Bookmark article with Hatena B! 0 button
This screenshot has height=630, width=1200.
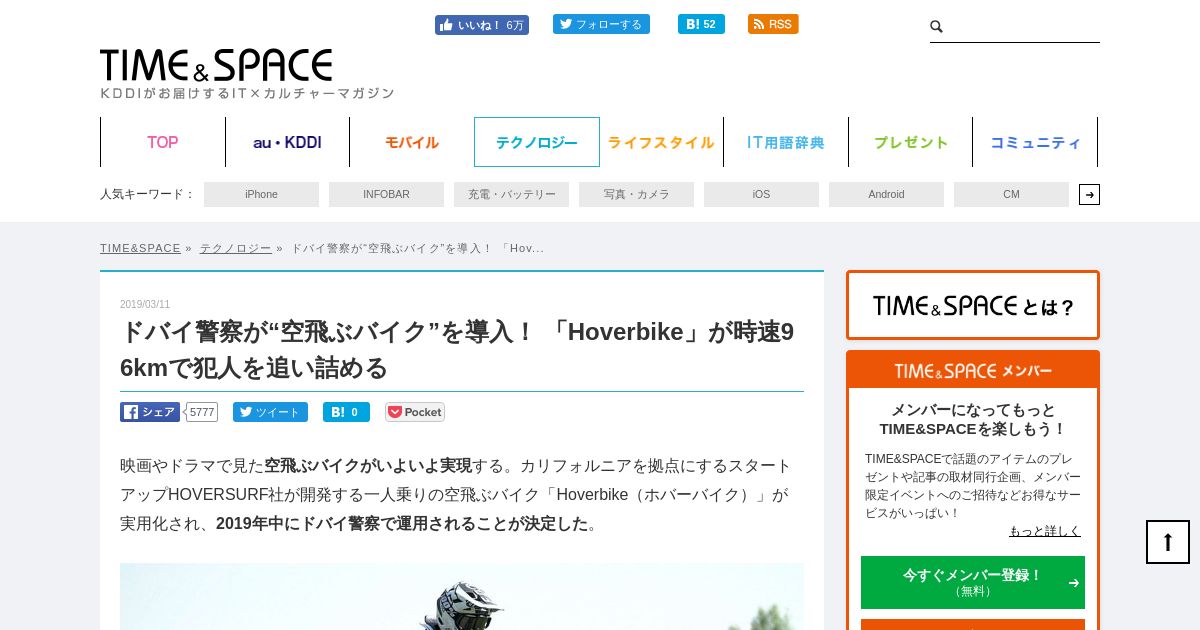(346, 412)
